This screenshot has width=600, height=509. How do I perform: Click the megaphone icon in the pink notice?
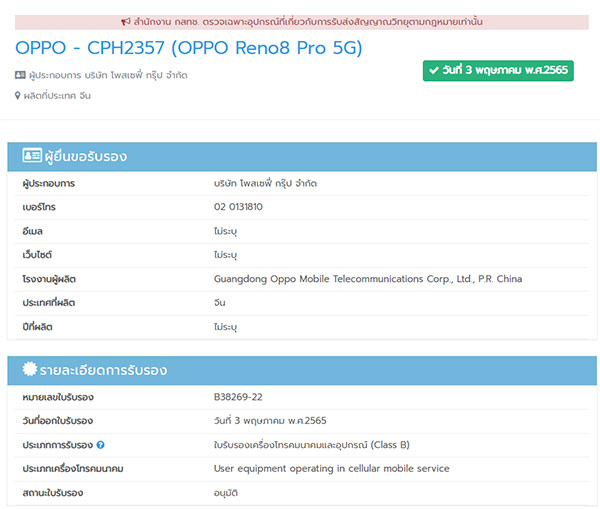(125, 22)
